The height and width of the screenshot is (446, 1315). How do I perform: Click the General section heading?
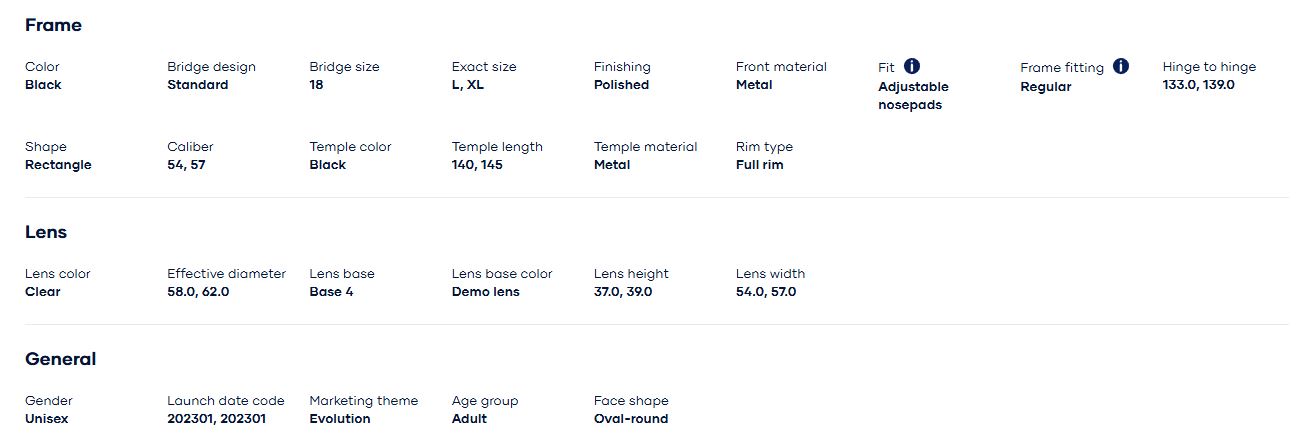[x=60, y=359]
